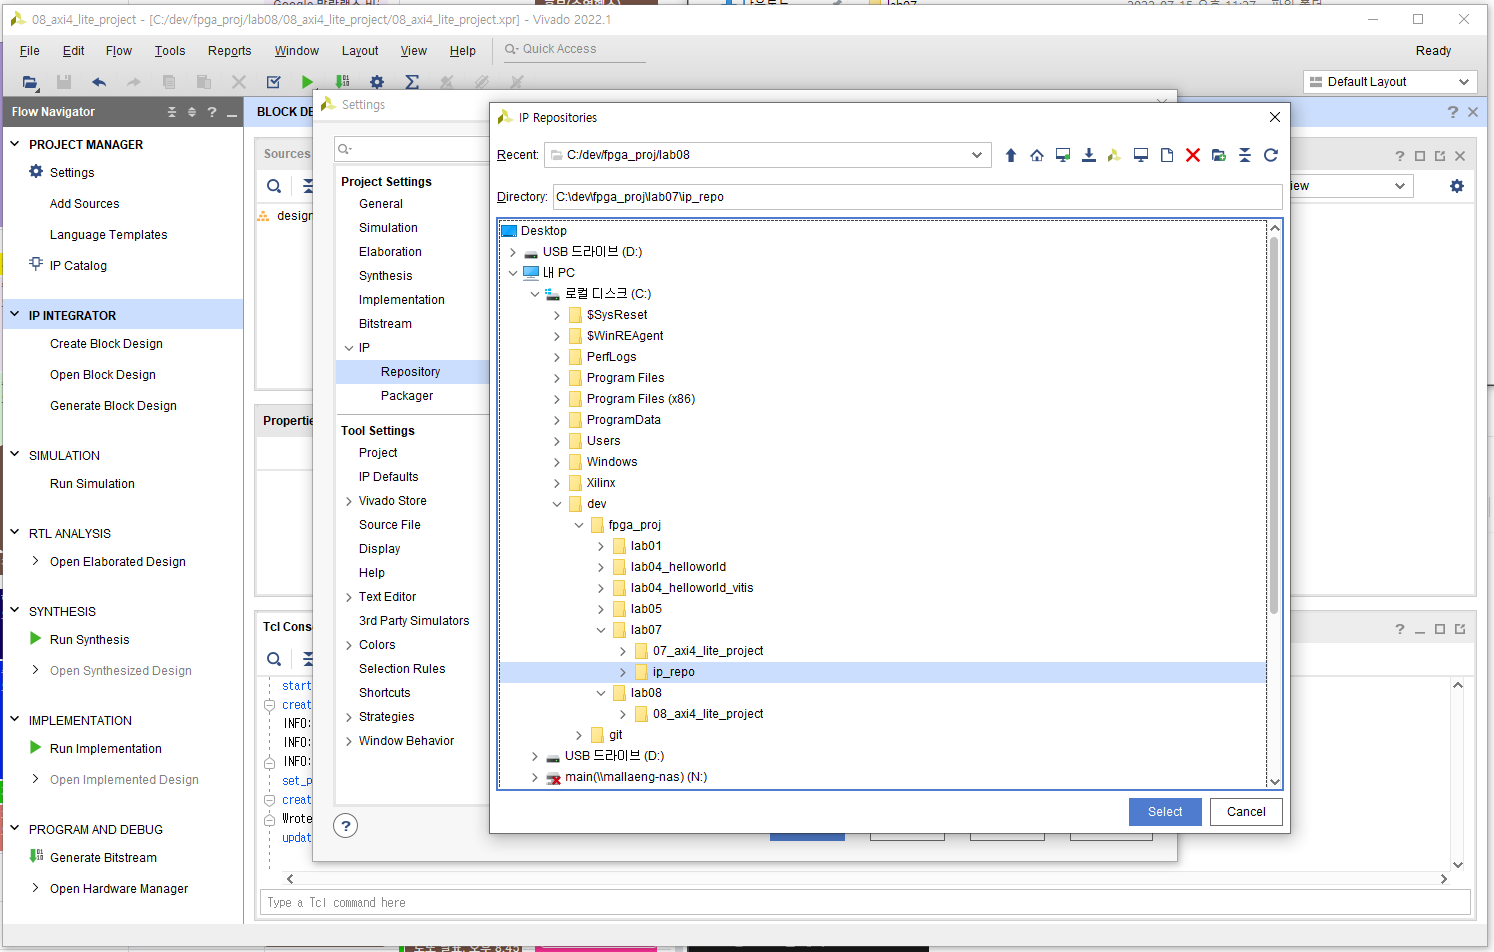Open the Default Layout dropdown

click(1464, 82)
